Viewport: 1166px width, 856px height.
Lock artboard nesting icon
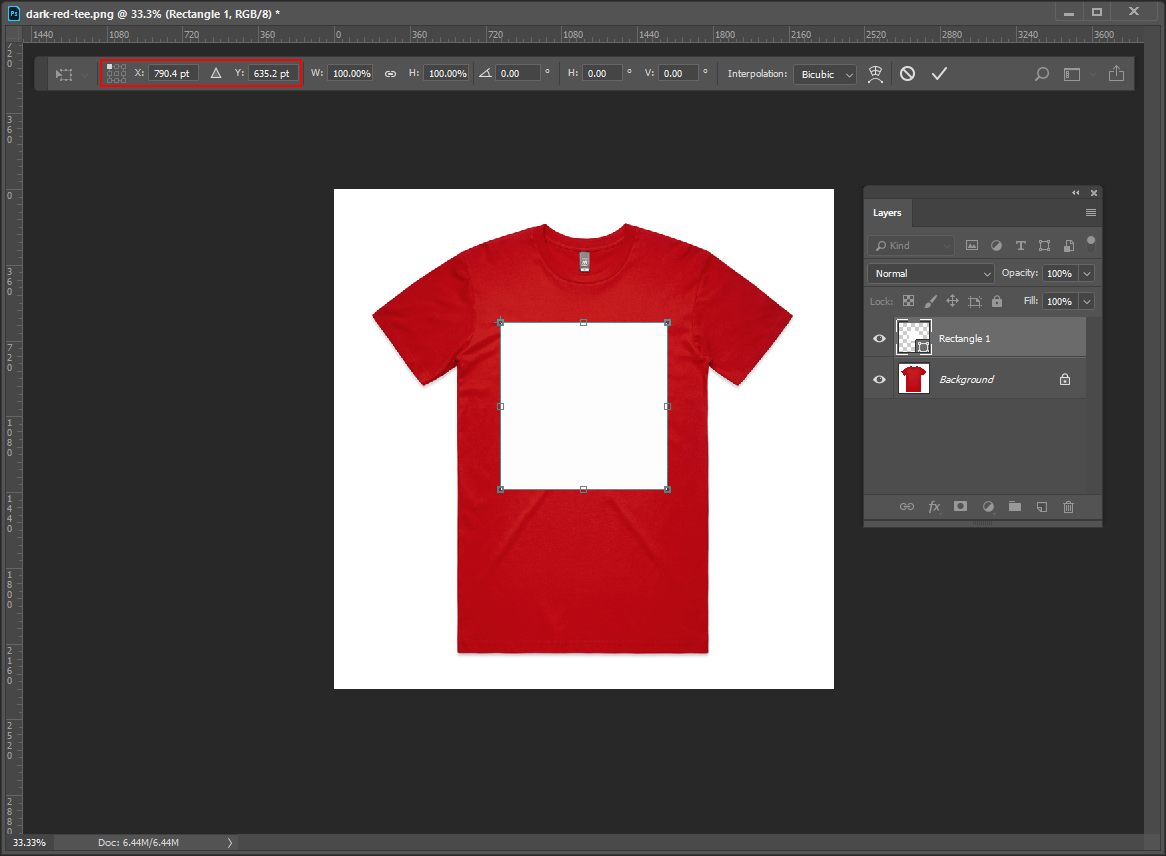pyautogui.click(x=975, y=301)
